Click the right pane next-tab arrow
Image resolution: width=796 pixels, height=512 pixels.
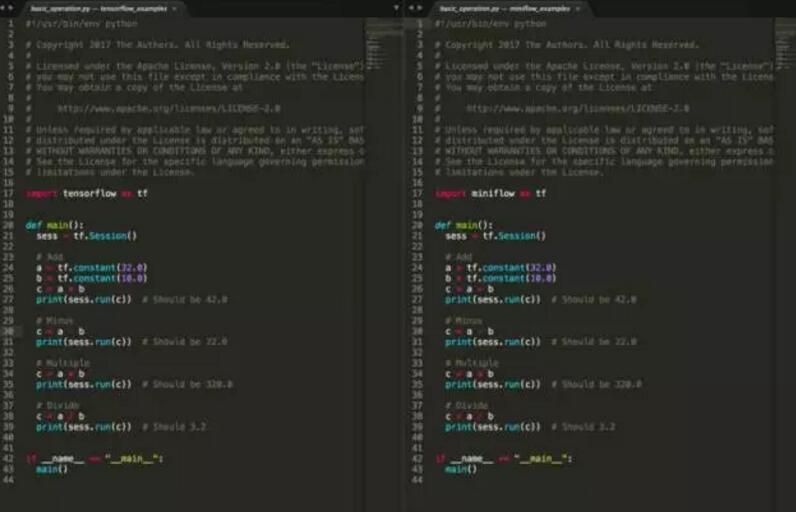(x=419, y=8)
